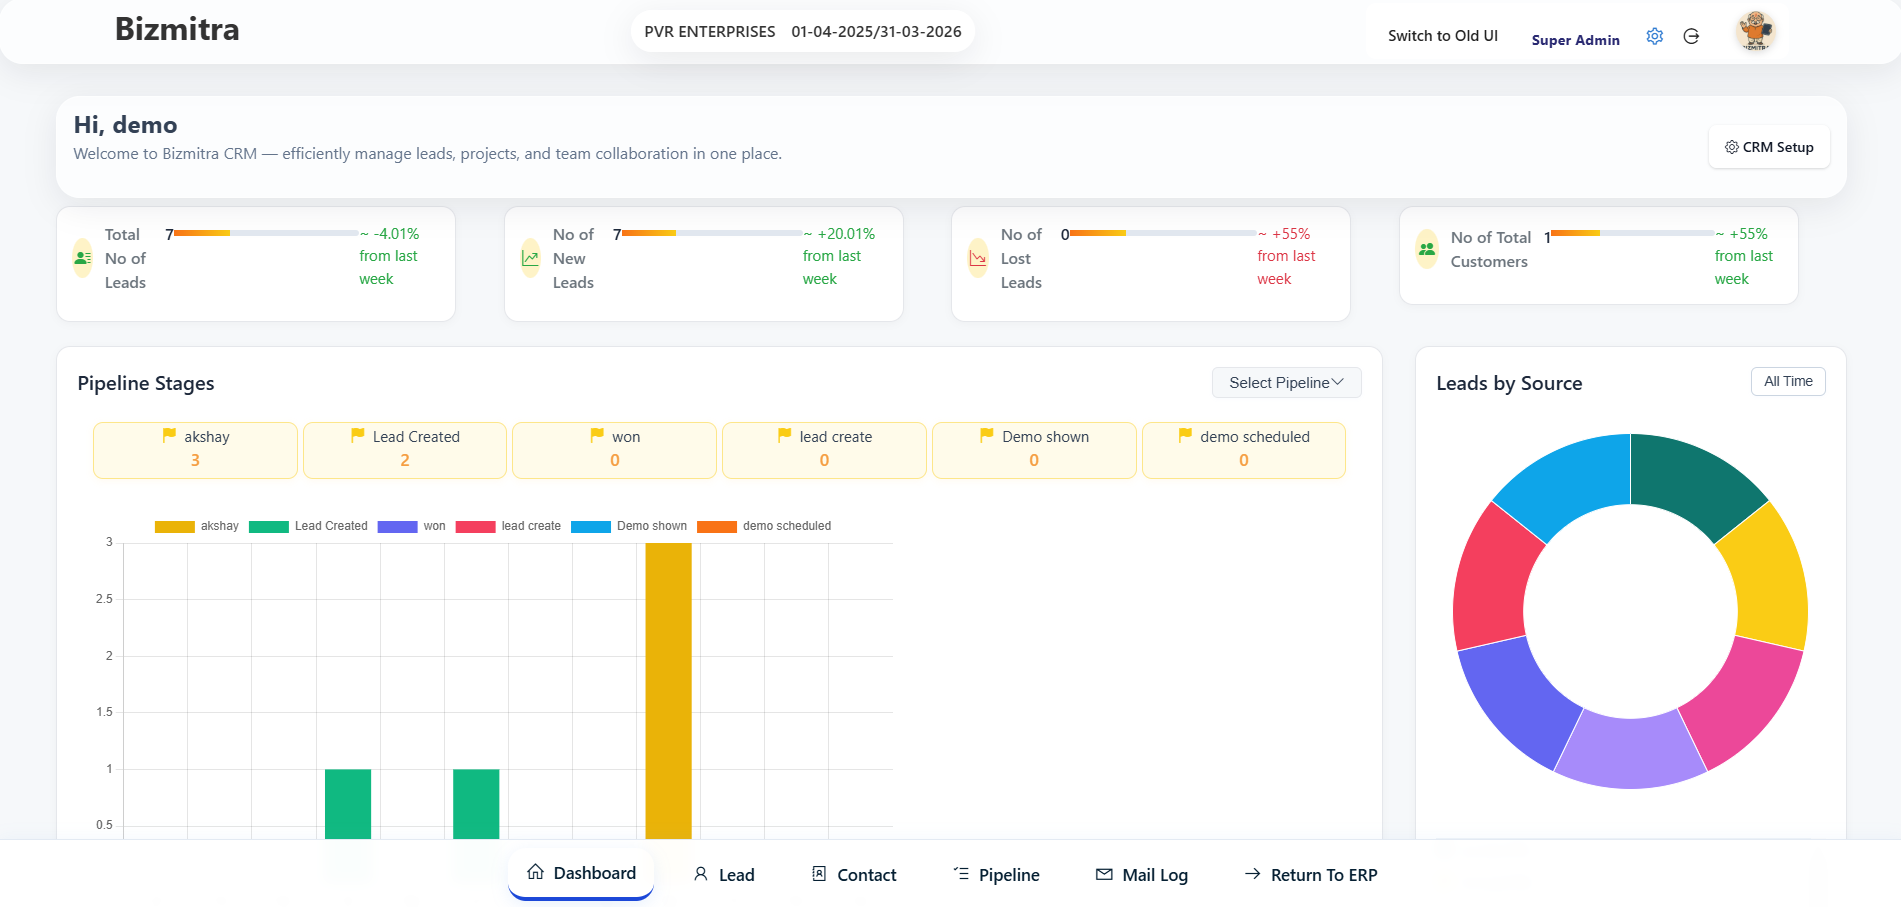The width and height of the screenshot is (1901, 907).
Task: Toggle the Lead Created legend item
Action: click(x=309, y=525)
